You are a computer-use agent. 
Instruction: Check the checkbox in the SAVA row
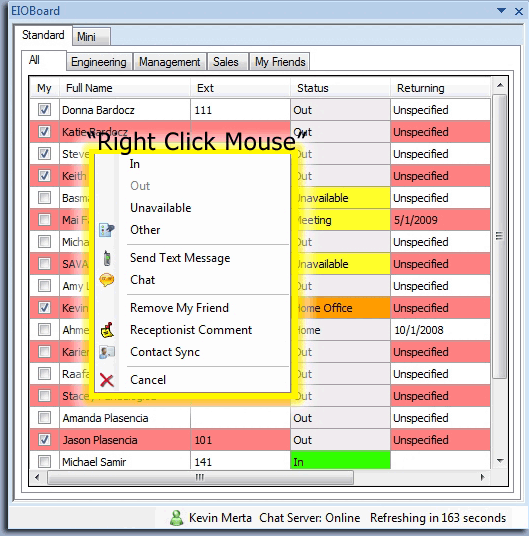point(44,264)
